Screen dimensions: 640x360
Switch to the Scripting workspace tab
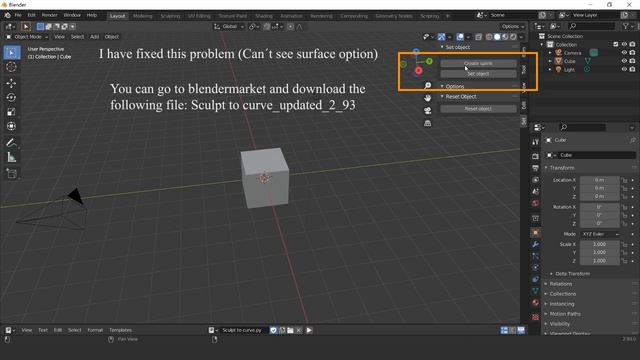(429, 16)
